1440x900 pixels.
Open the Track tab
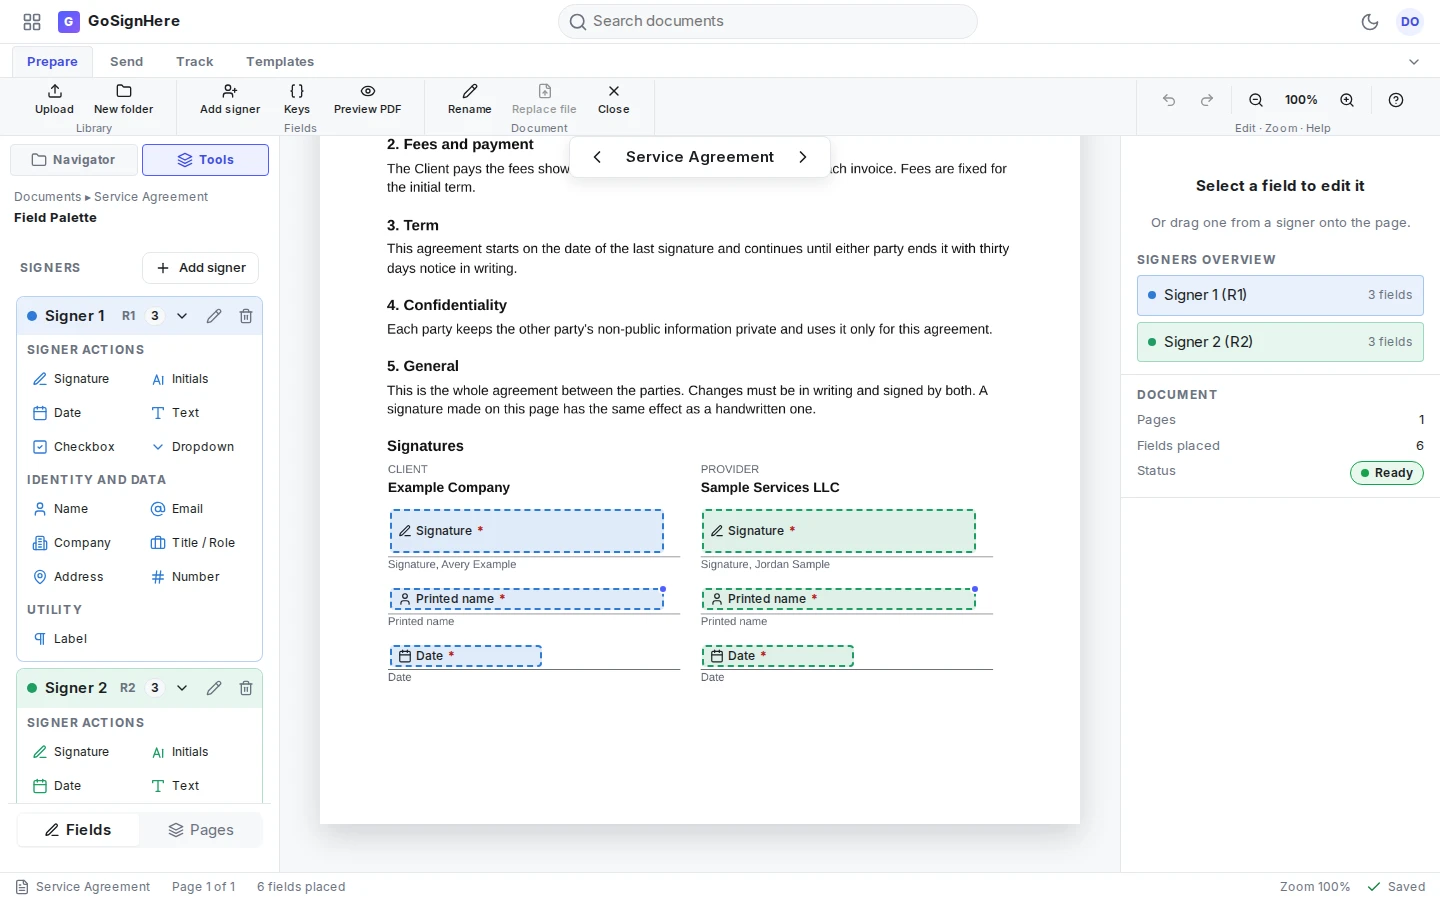(x=195, y=62)
